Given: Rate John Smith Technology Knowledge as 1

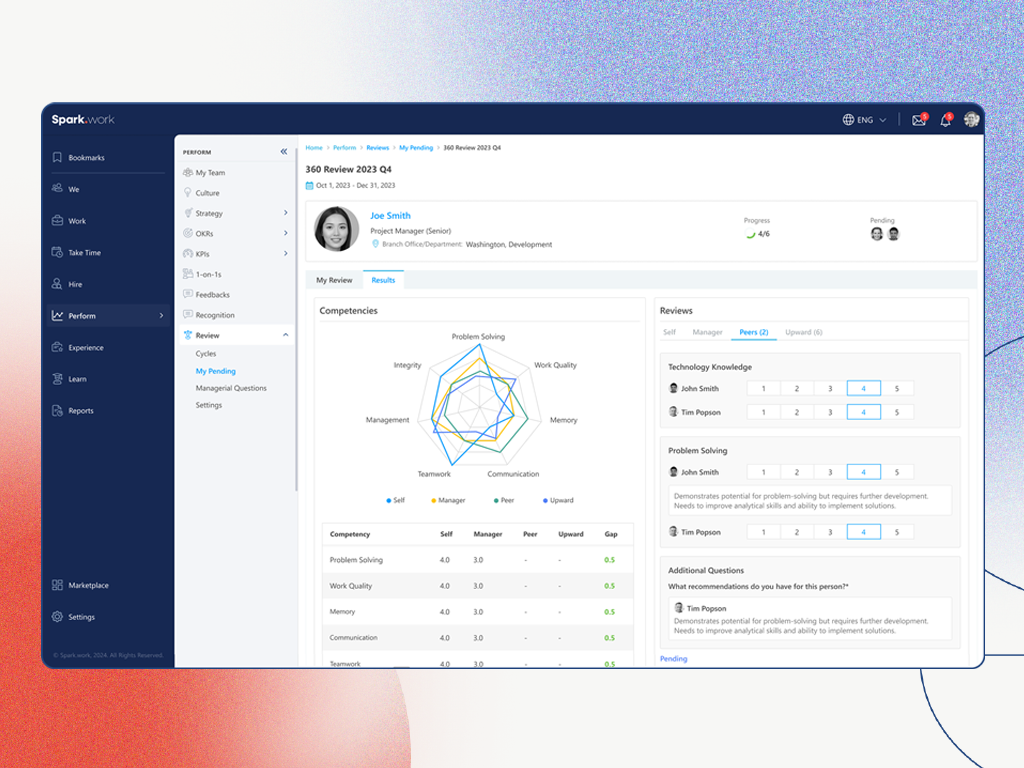Looking at the screenshot, I should (x=763, y=389).
